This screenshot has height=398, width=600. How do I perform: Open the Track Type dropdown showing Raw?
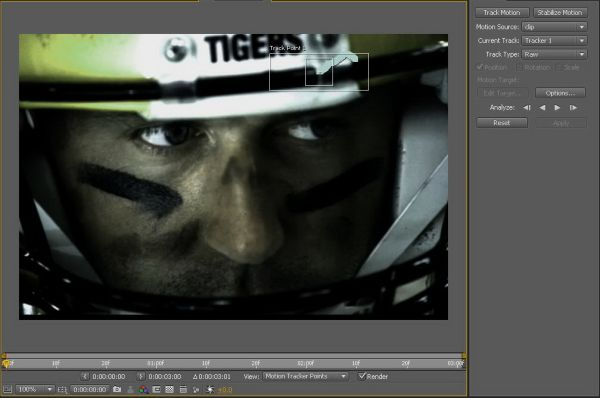tap(554, 54)
